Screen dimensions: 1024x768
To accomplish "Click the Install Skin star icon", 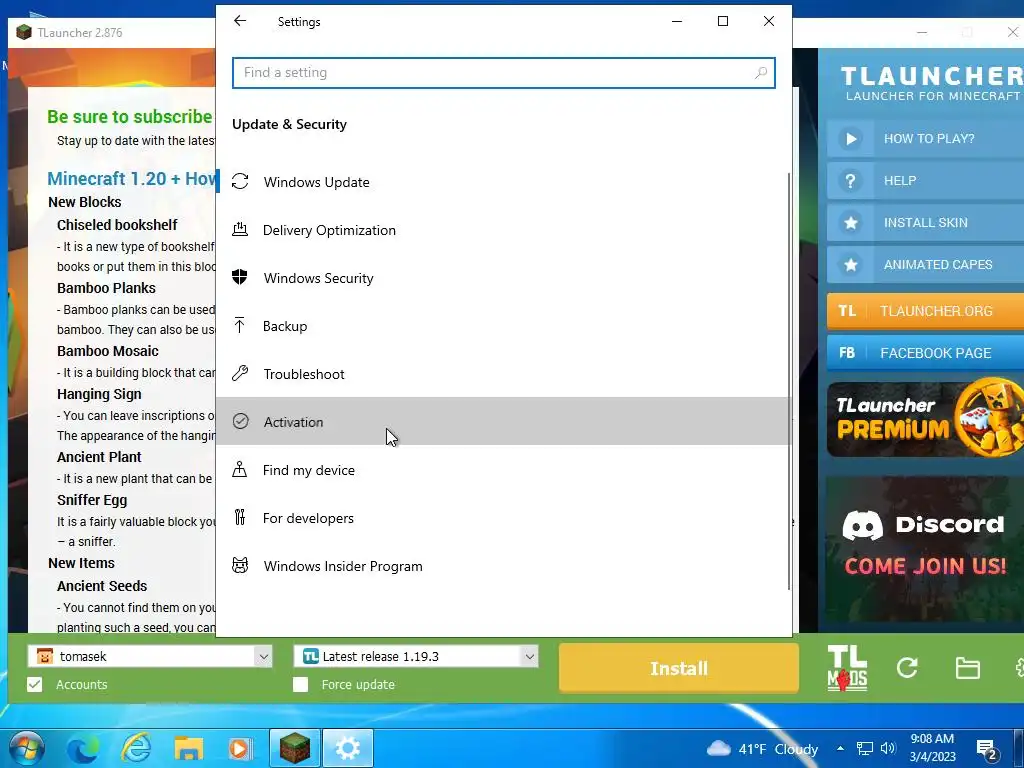I will tap(850, 223).
